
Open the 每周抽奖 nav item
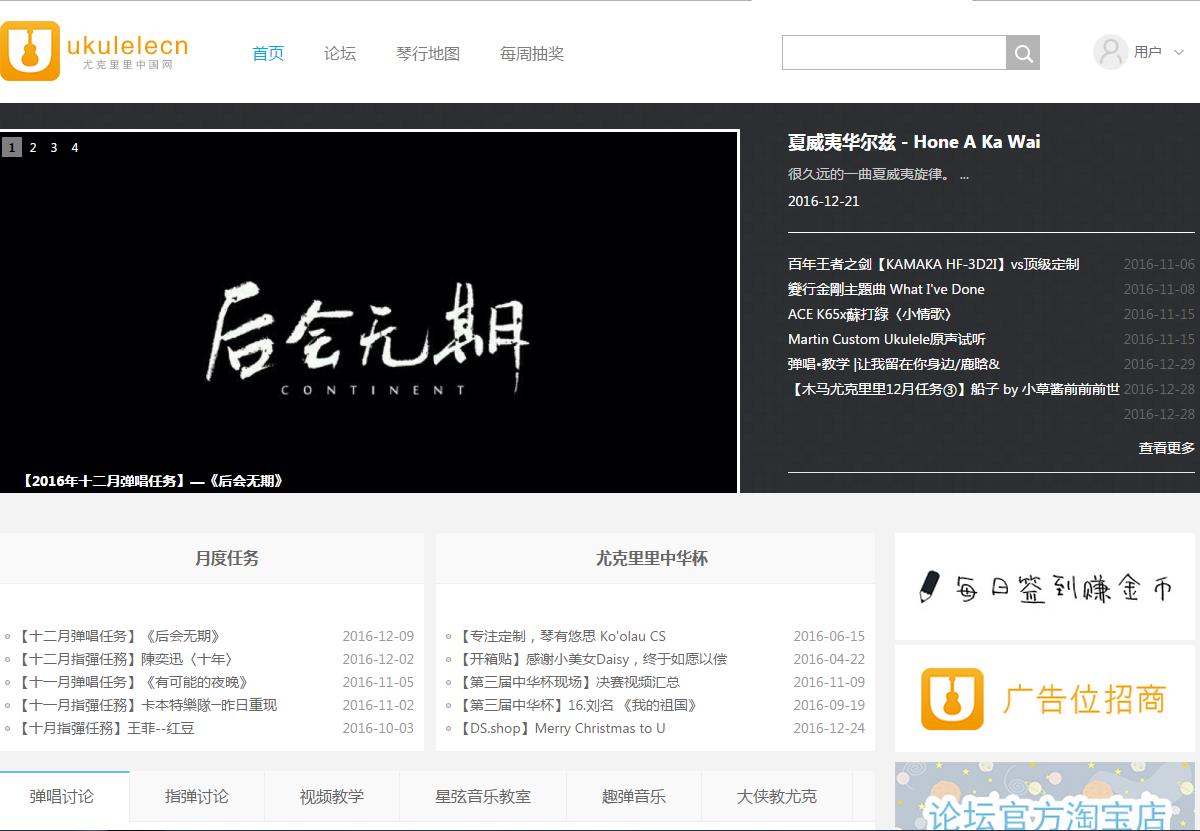tap(532, 54)
